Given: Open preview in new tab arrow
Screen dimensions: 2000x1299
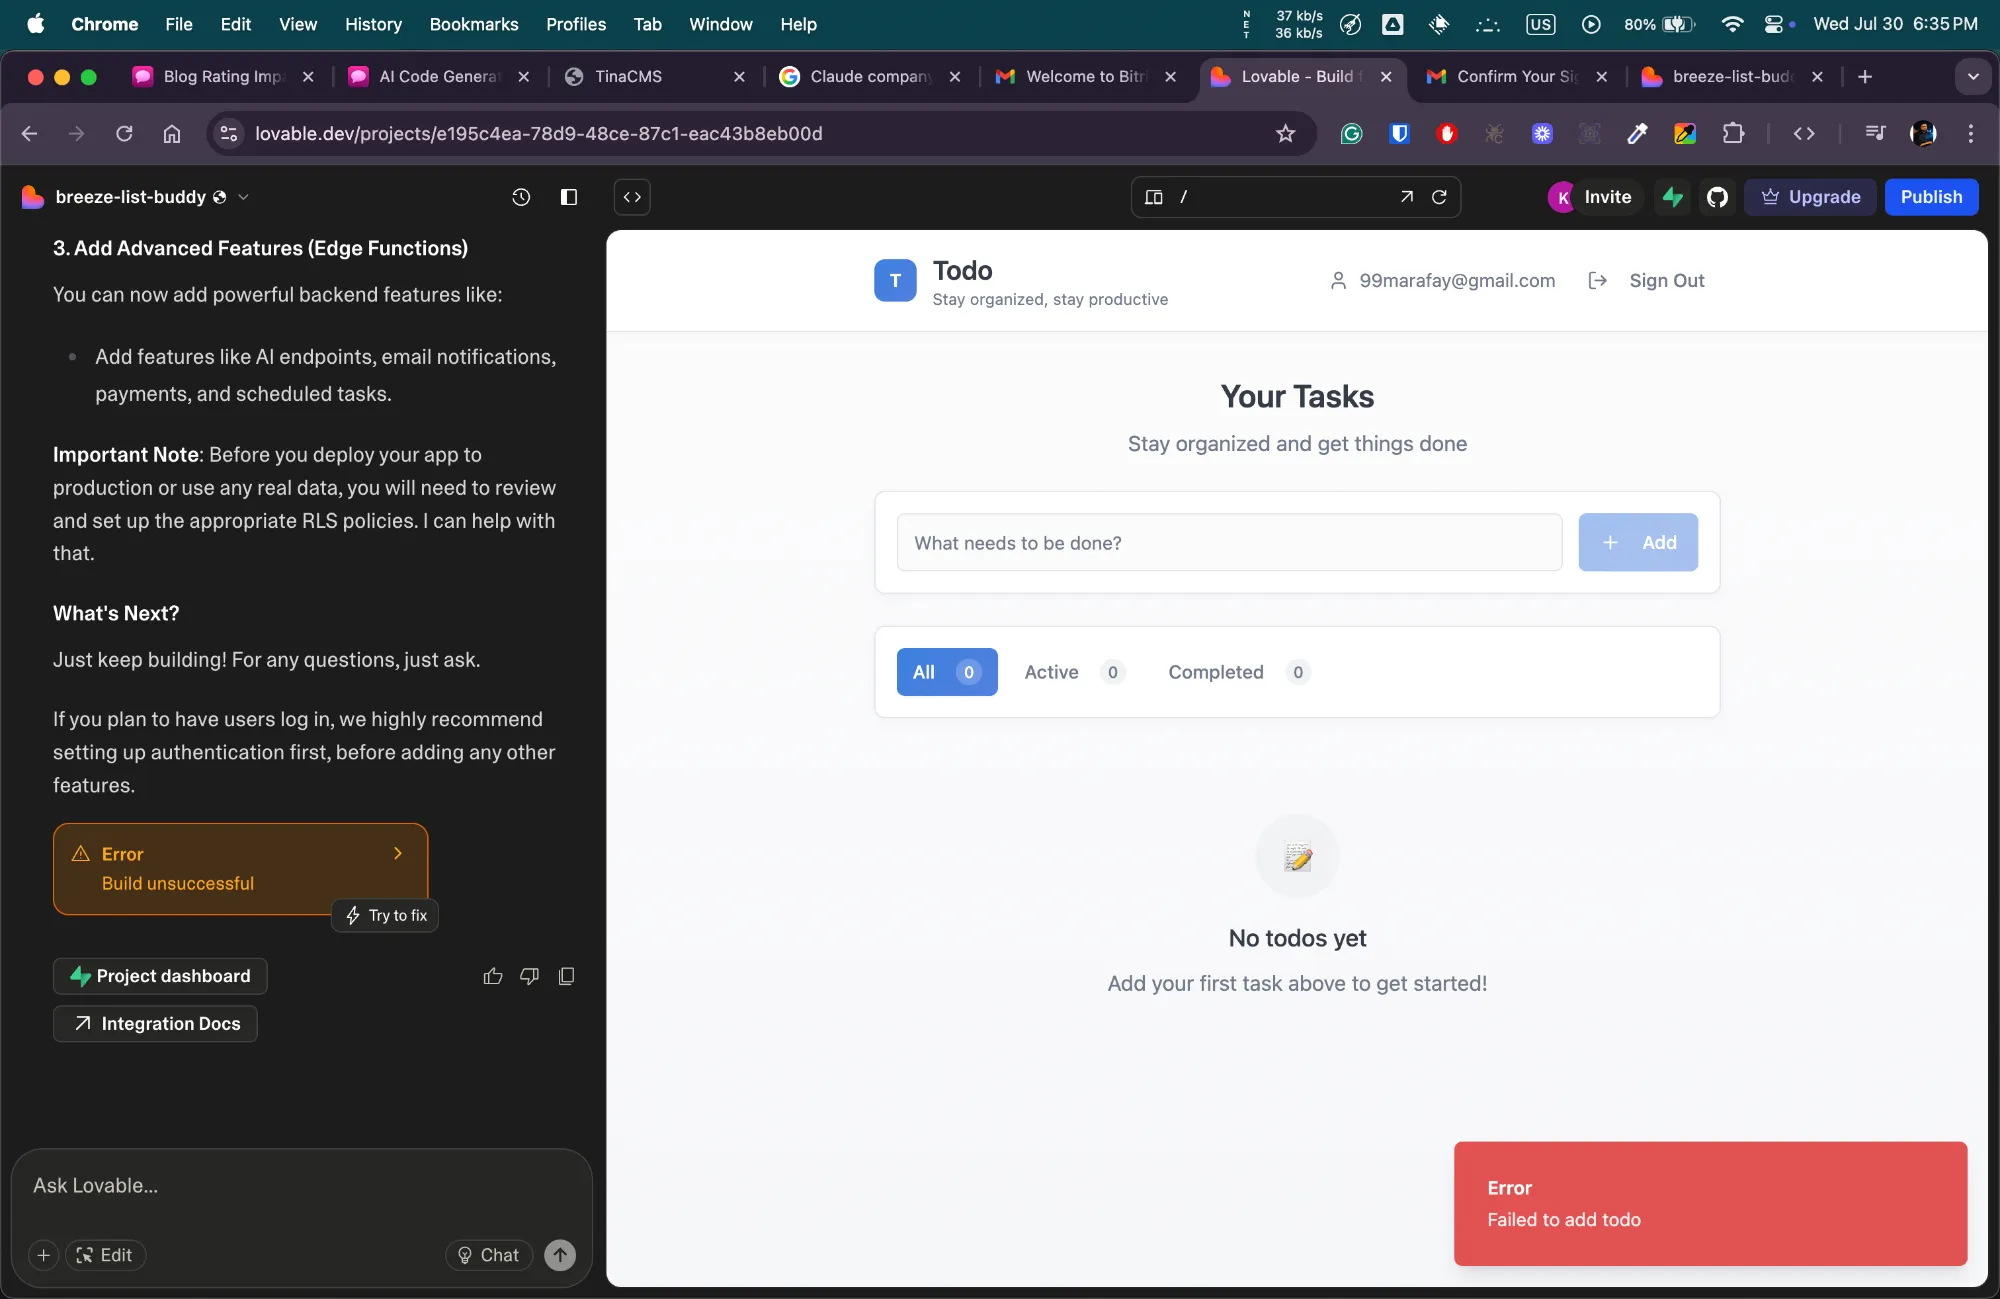Looking at the screenshot, I should point(1406,197).
